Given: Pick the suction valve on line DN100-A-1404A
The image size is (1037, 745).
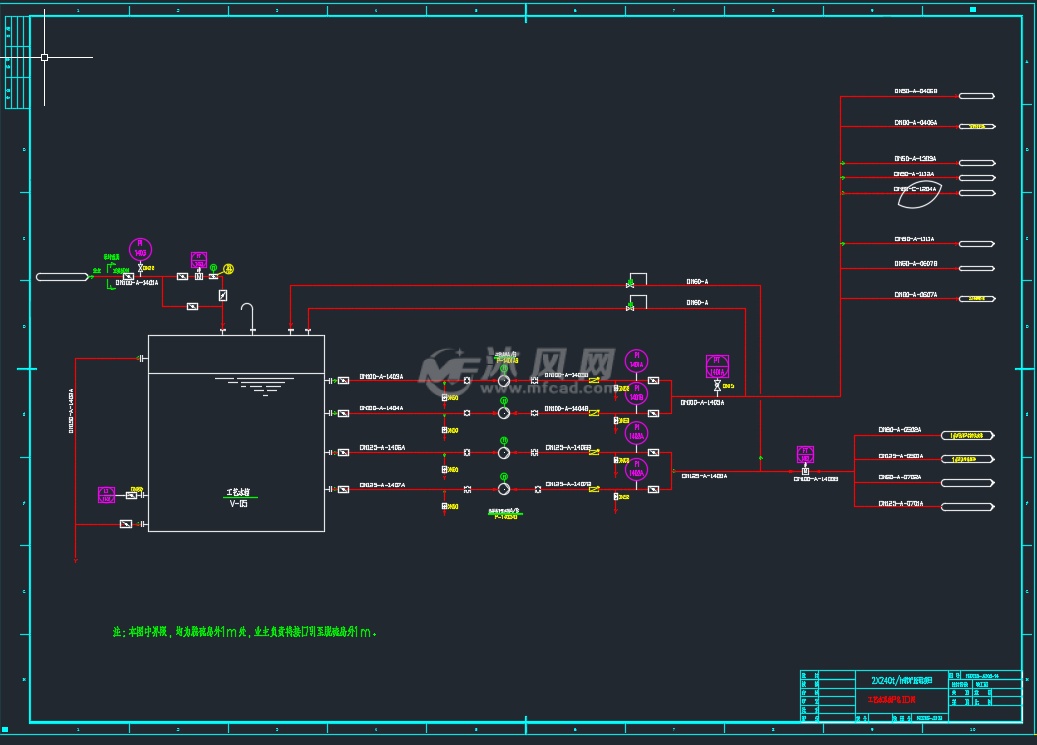Looking at the screenshot, I should click(343, 413).
